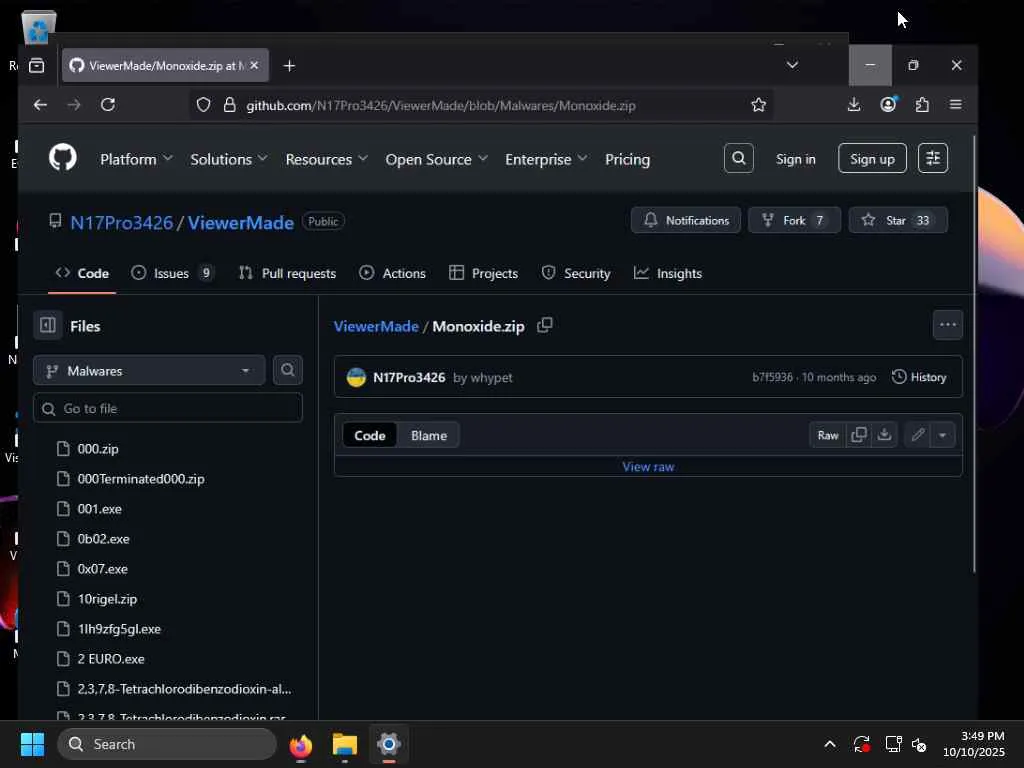The image size is (1024, 768).
Task: Star the ViewerMade repository
Action: point(898,220)
